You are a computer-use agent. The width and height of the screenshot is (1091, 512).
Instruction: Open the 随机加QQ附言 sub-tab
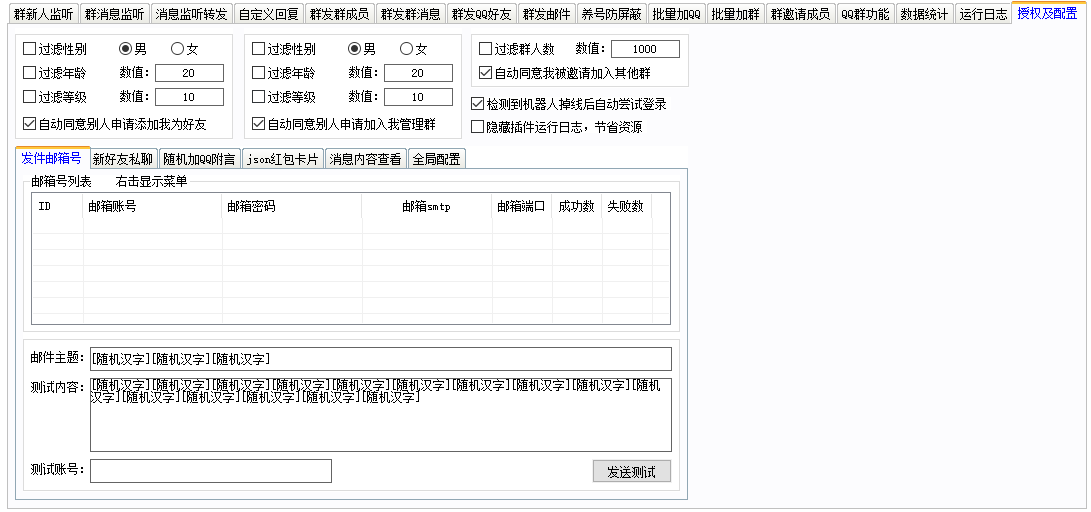point(200,159)
